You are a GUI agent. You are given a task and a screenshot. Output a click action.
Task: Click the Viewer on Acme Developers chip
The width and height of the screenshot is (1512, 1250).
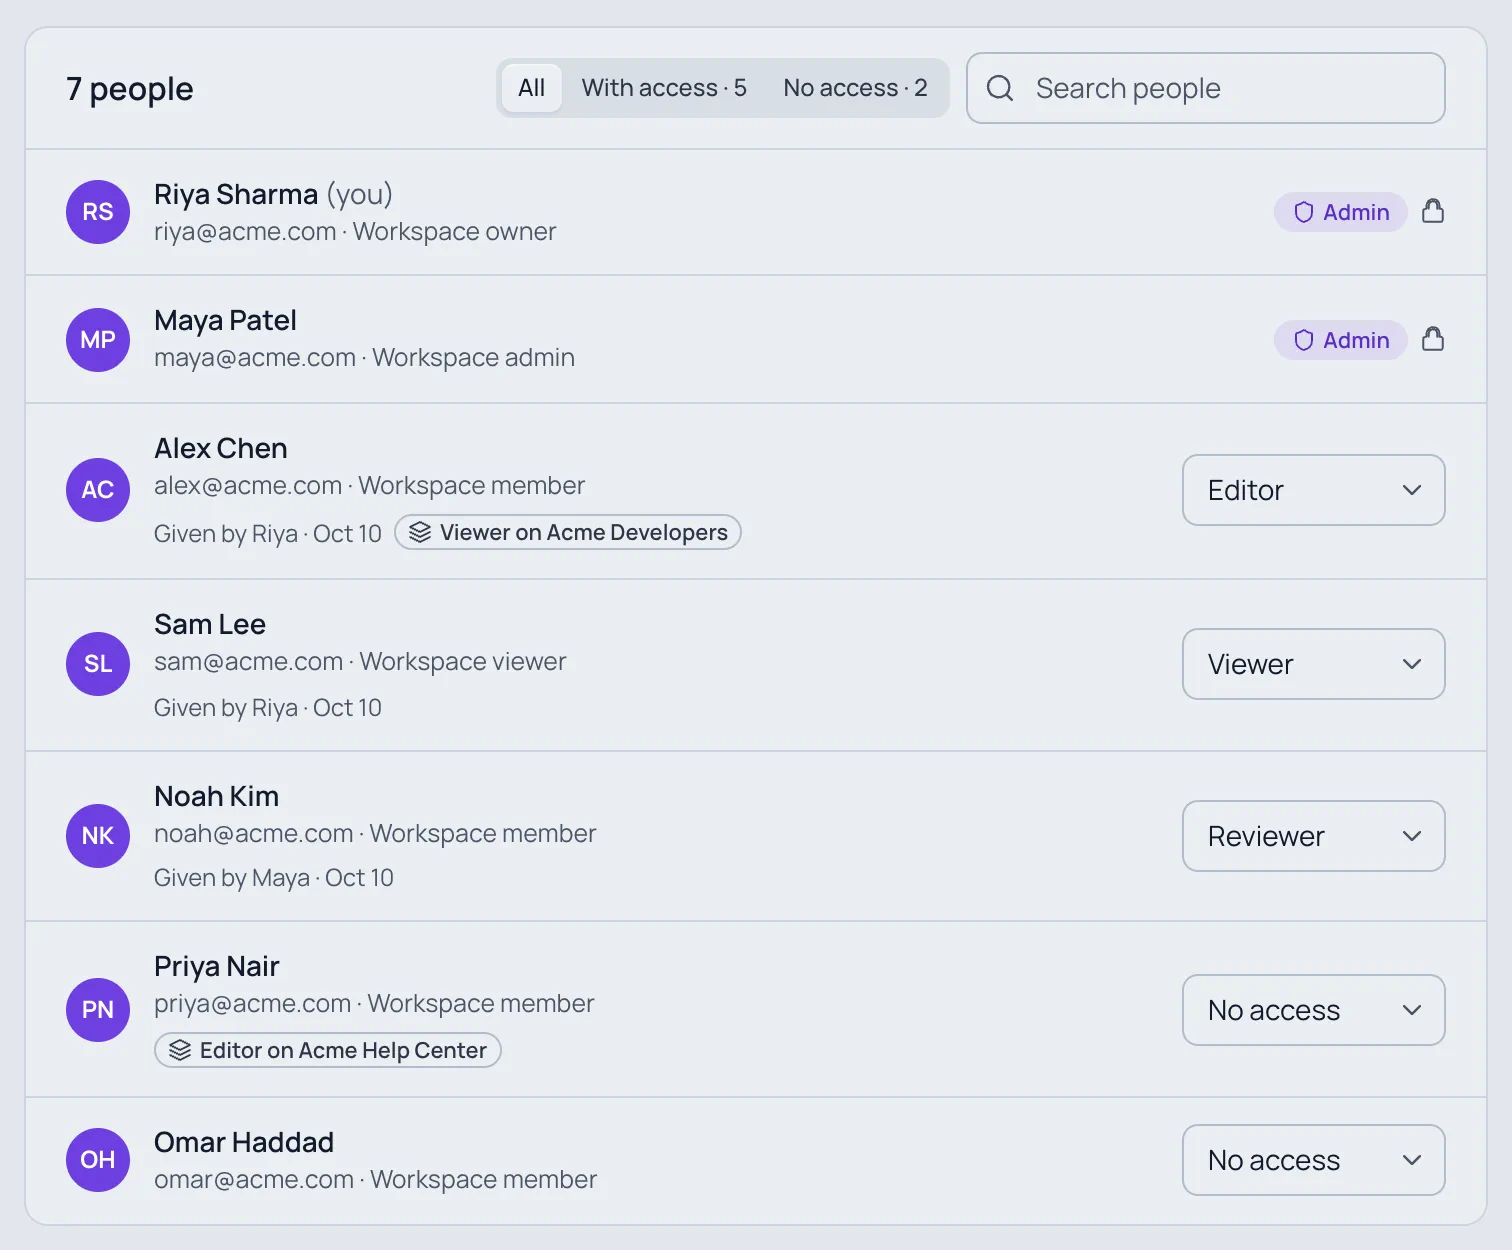tap(568, 532)
